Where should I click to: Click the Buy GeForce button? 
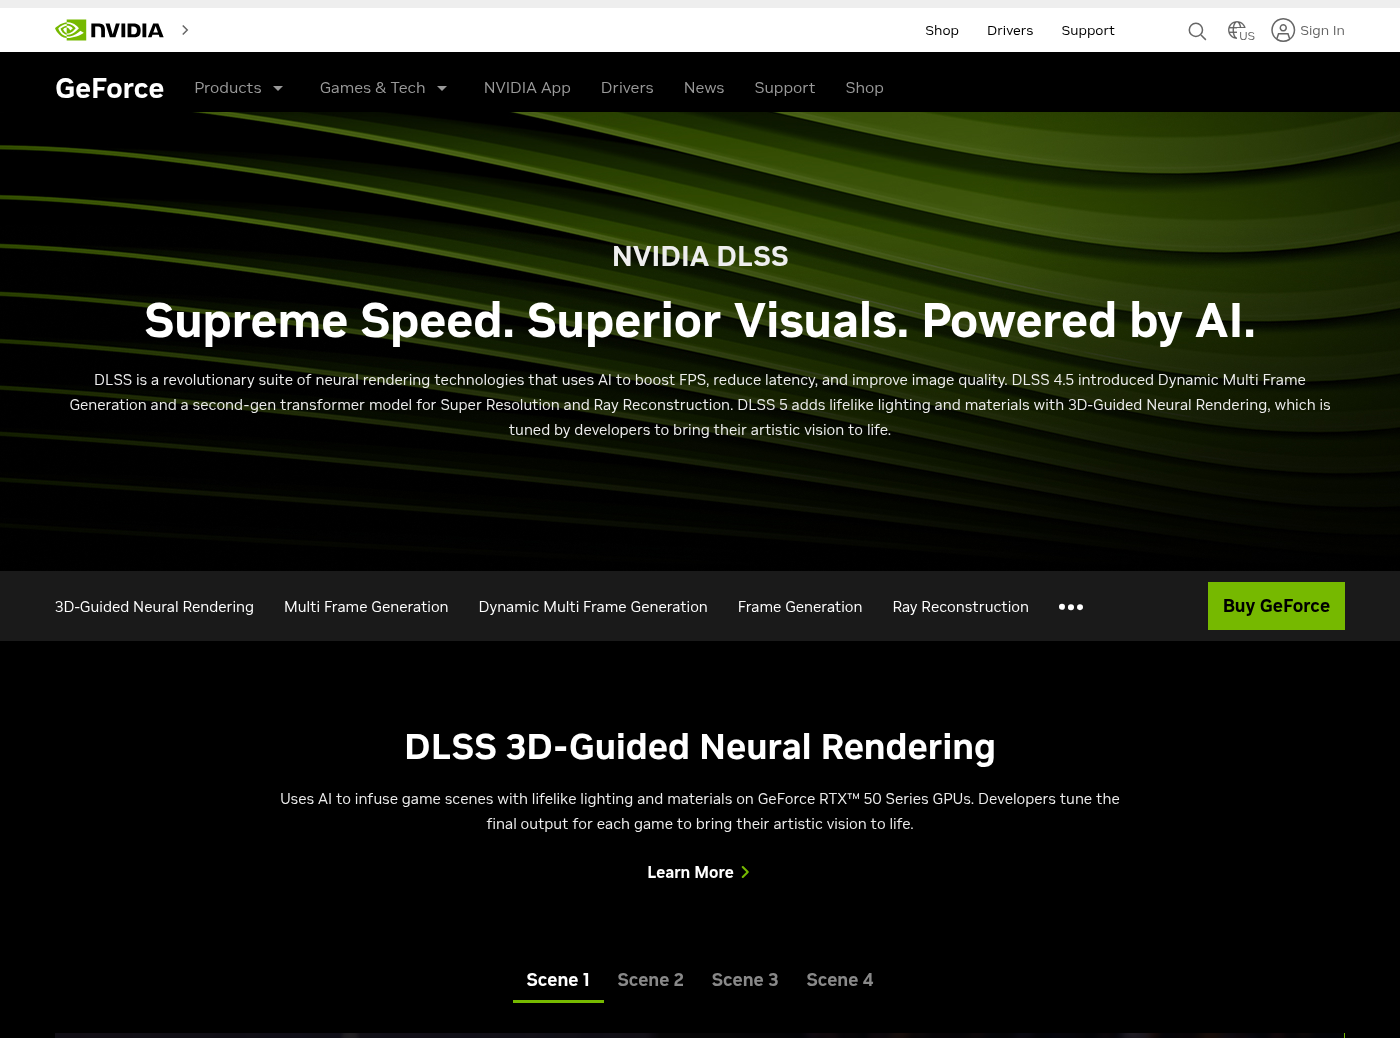point(1276,606)
